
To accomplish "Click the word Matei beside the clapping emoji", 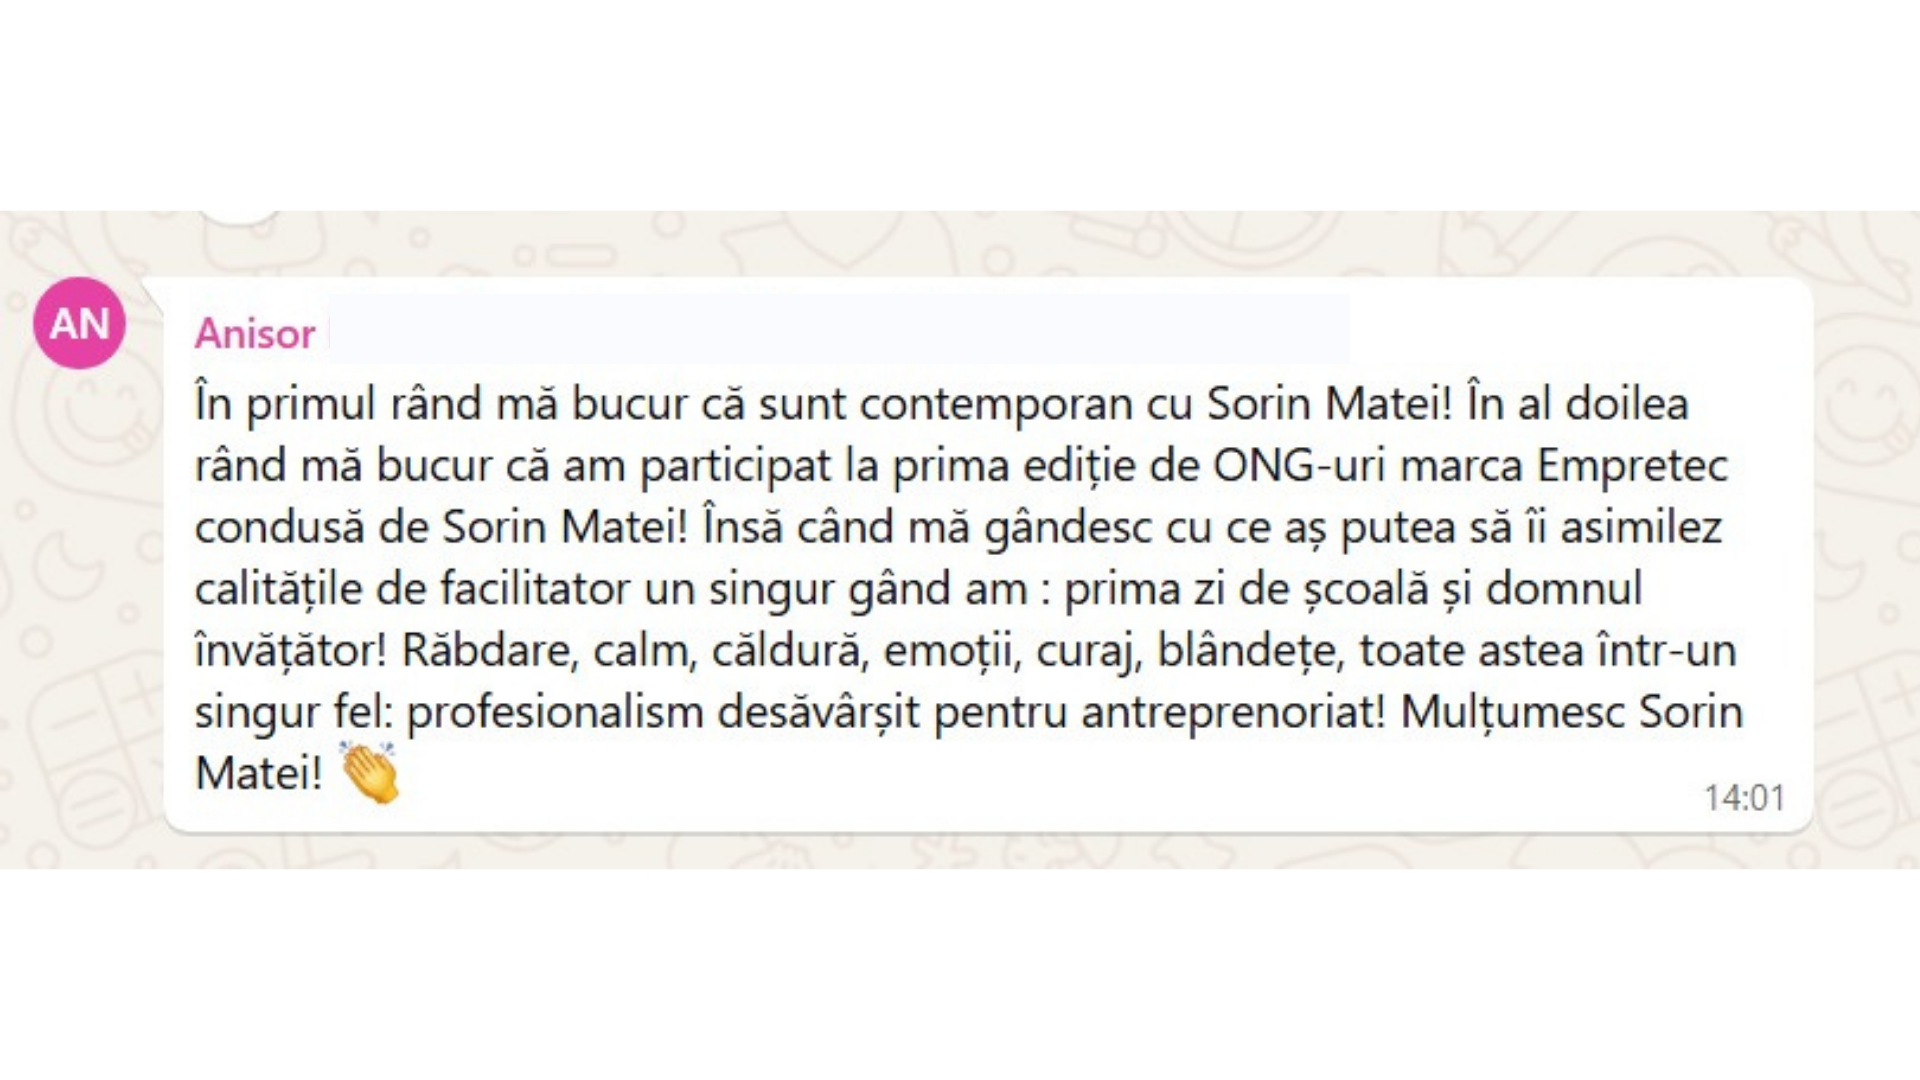I will pyautogui.click(x=258, y=773).
